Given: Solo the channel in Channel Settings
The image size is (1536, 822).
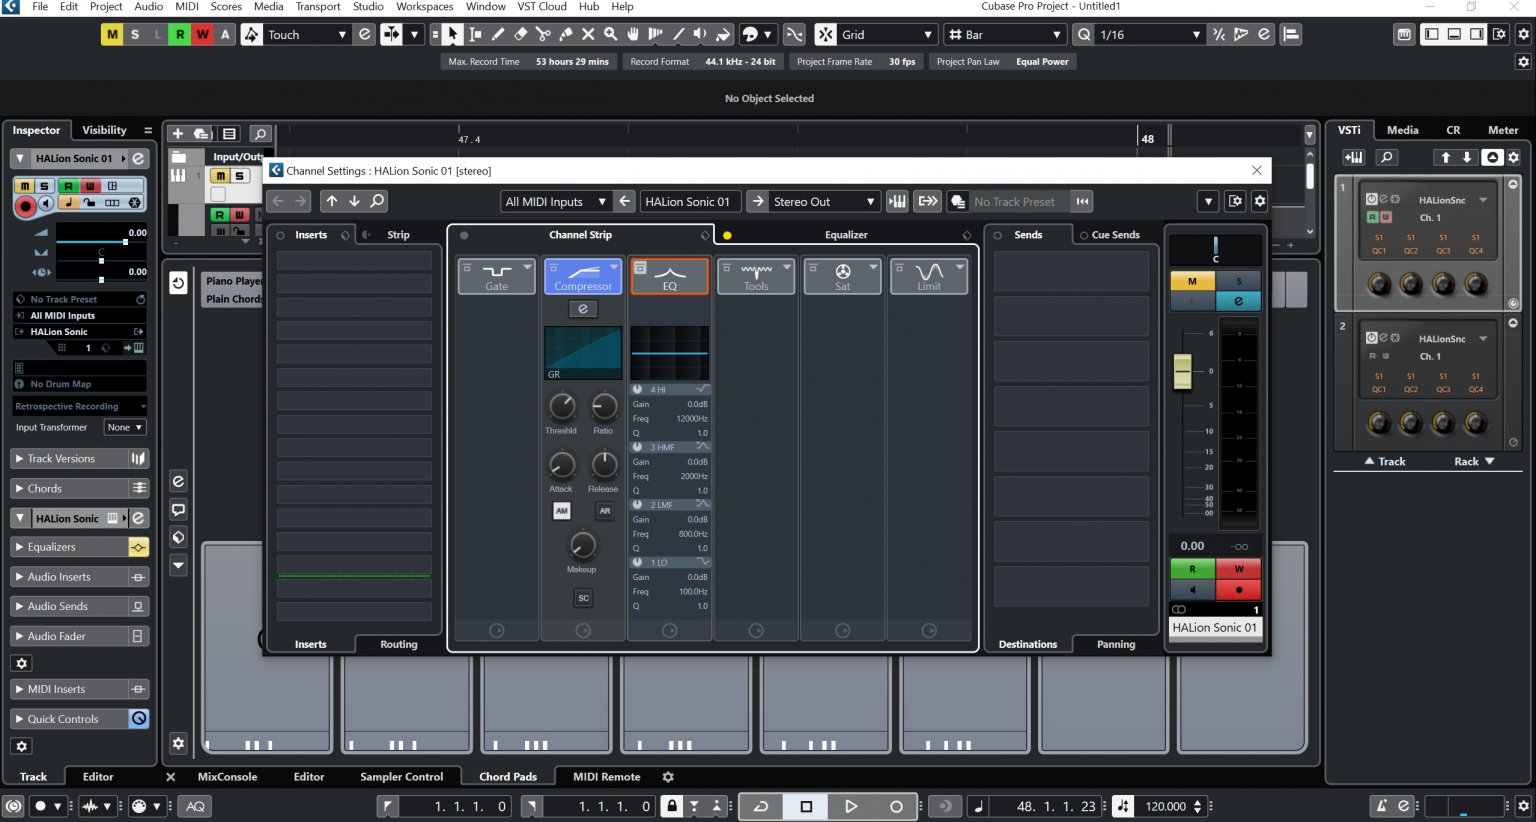Looking at the screenshot, I should coord(1239,282).
